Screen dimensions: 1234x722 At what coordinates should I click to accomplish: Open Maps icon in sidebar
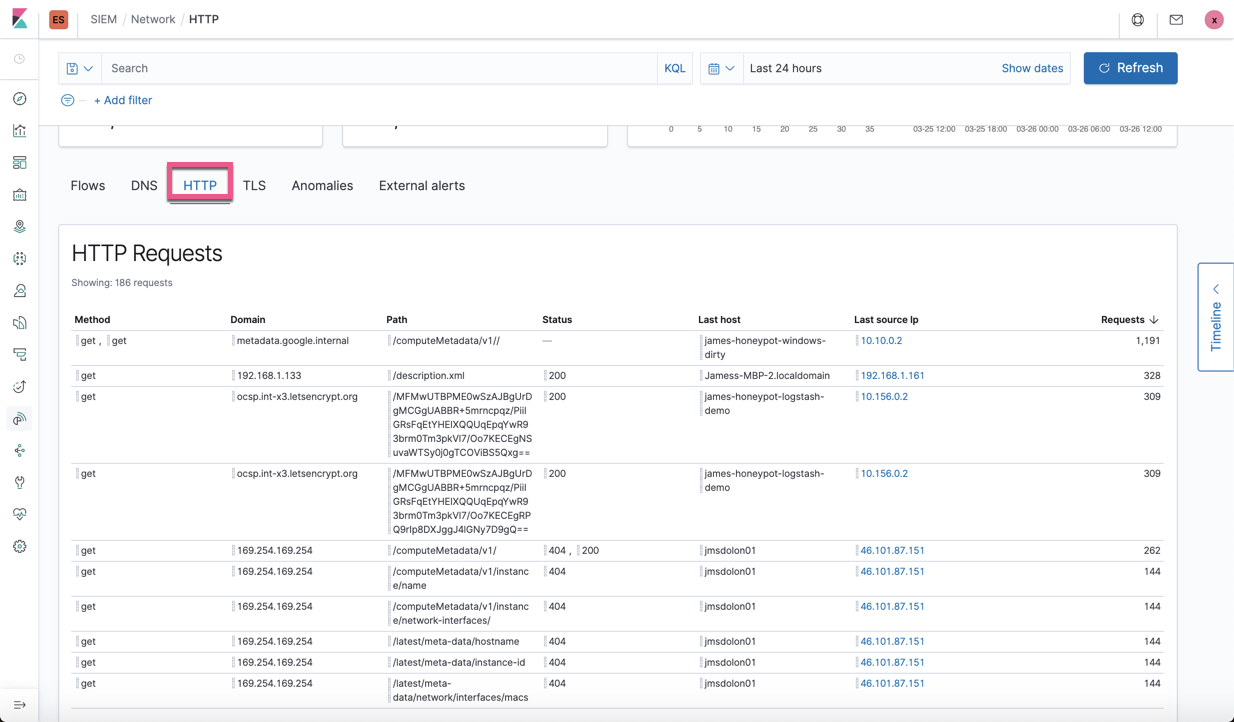19,227
